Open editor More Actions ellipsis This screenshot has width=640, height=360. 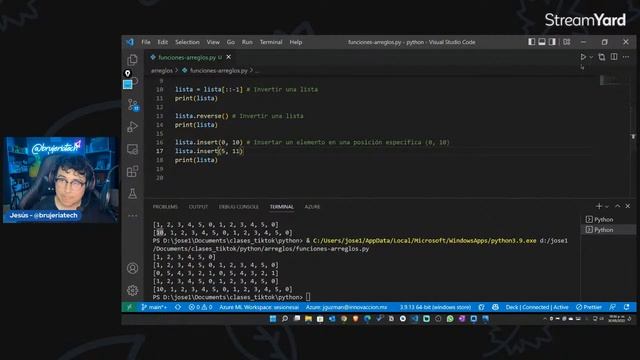(x=626, y=57)
